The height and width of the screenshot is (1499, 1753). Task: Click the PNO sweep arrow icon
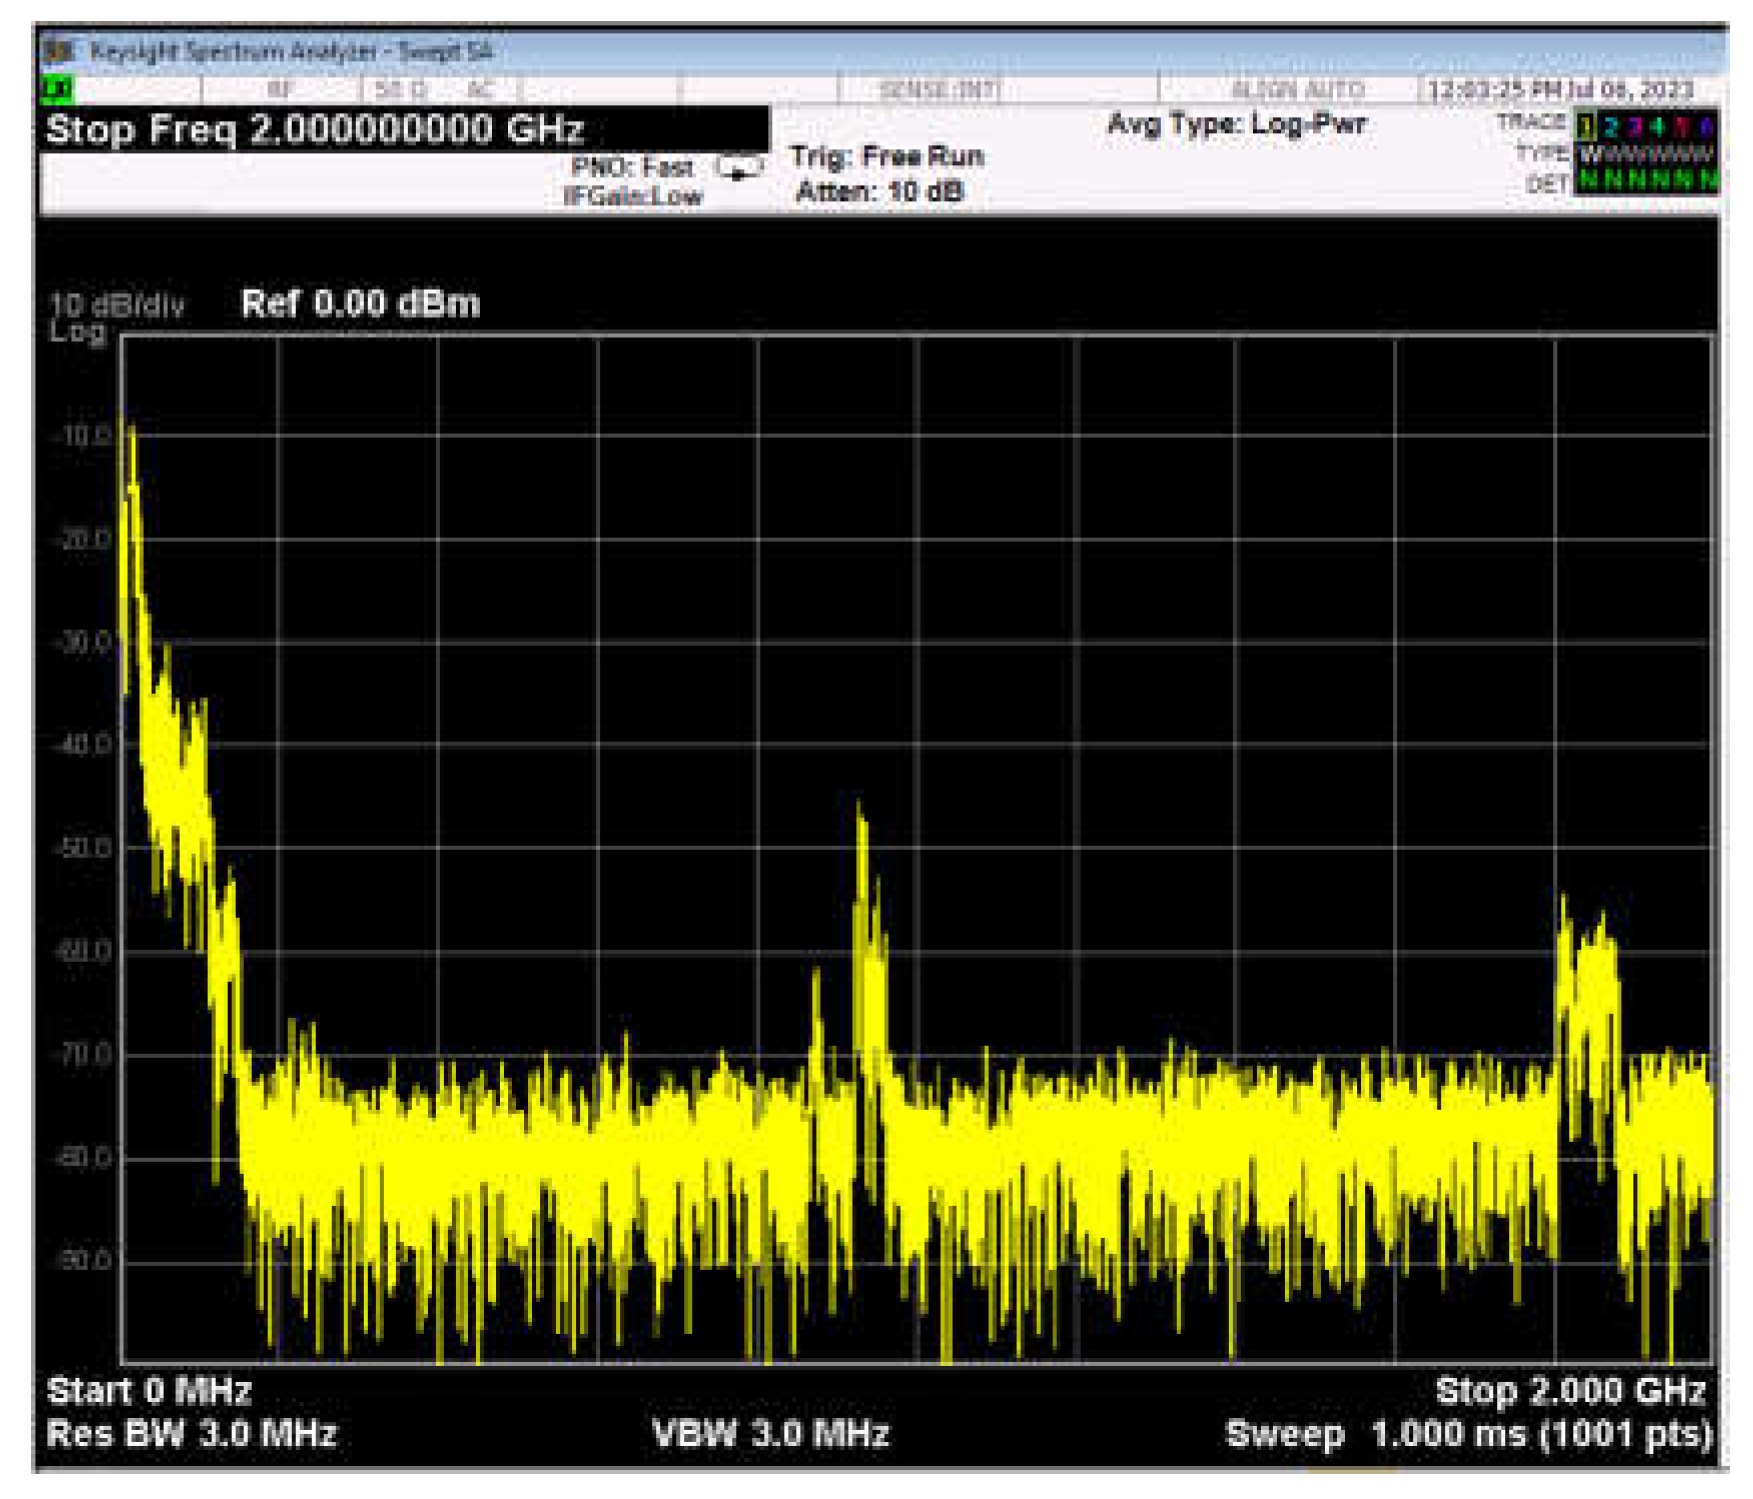pos(739,168)
